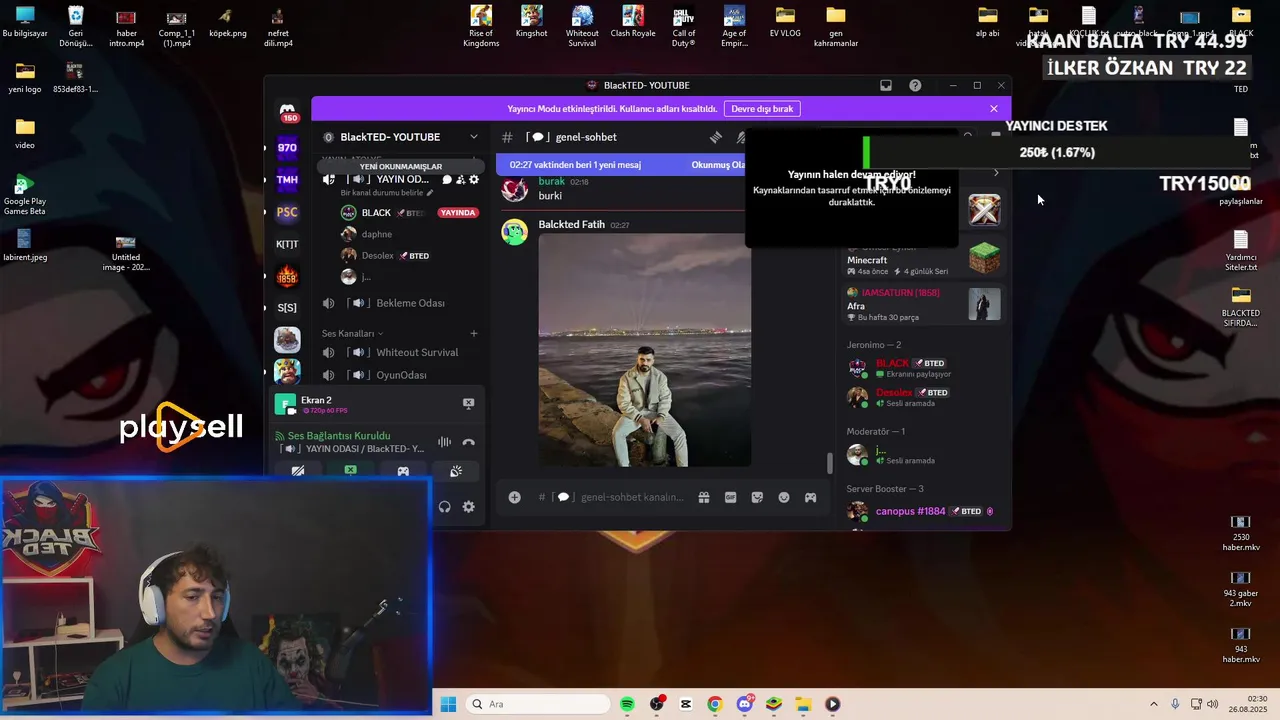The height and width of the screenshot is (720, 1280).
Task: Dismiss the streamer mode banner
Action: point(994,108)
